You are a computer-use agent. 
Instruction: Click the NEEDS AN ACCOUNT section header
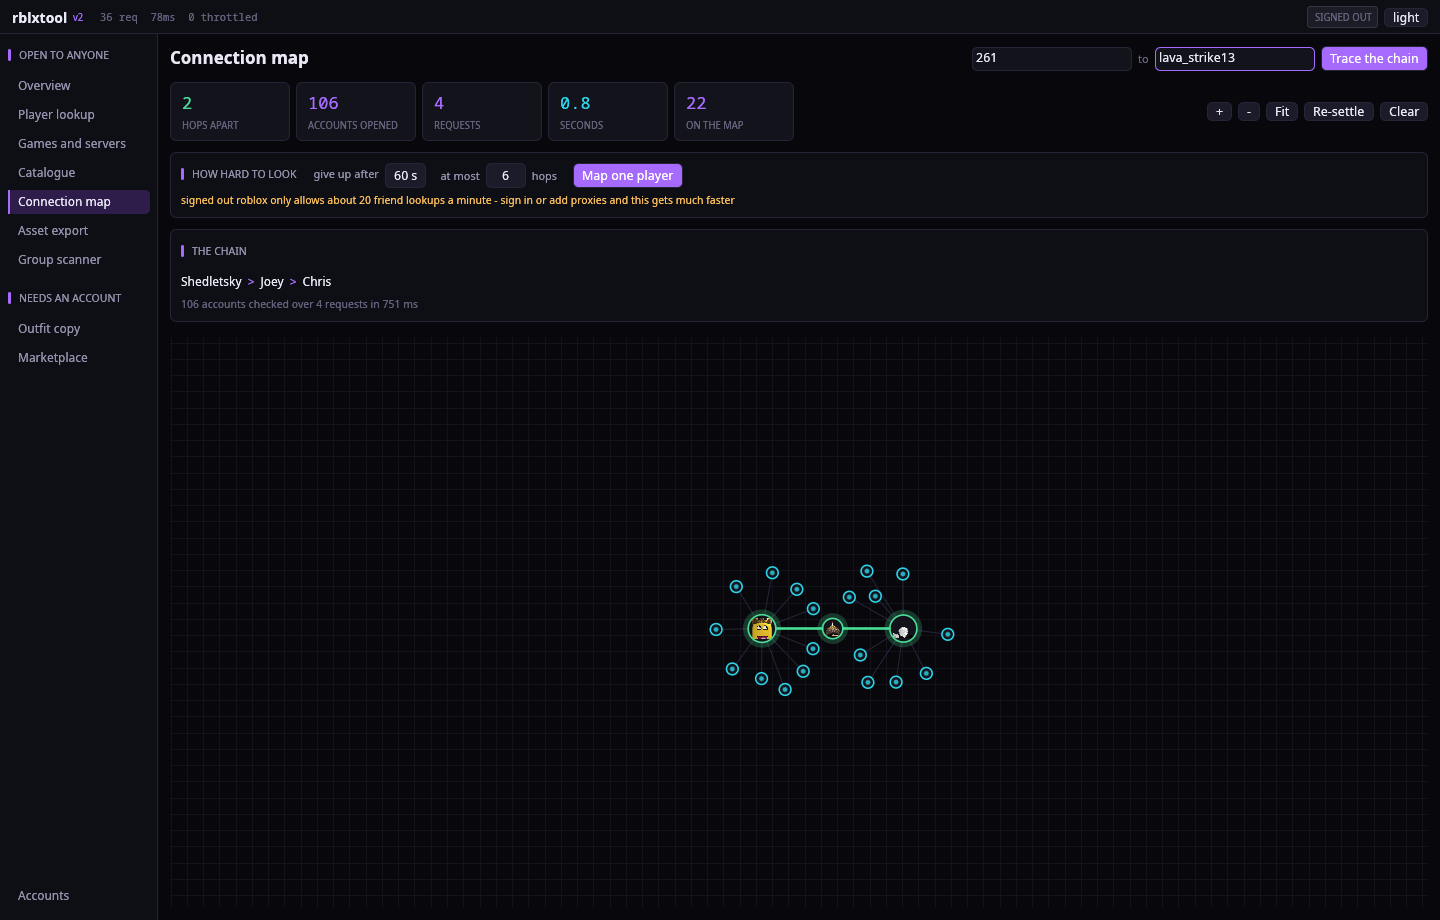[70, 299]
